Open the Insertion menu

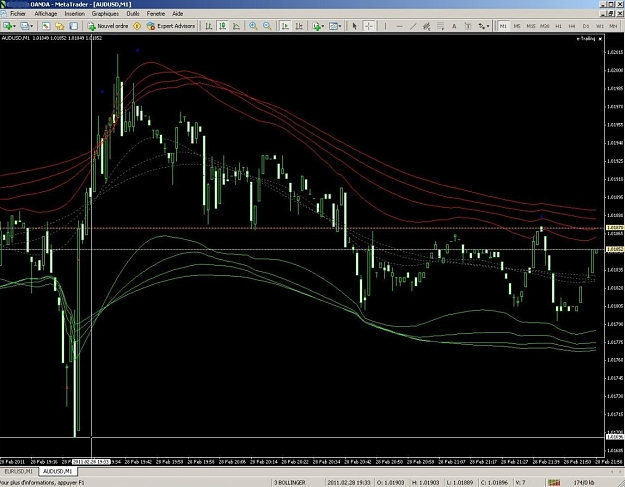click(75, 14)
